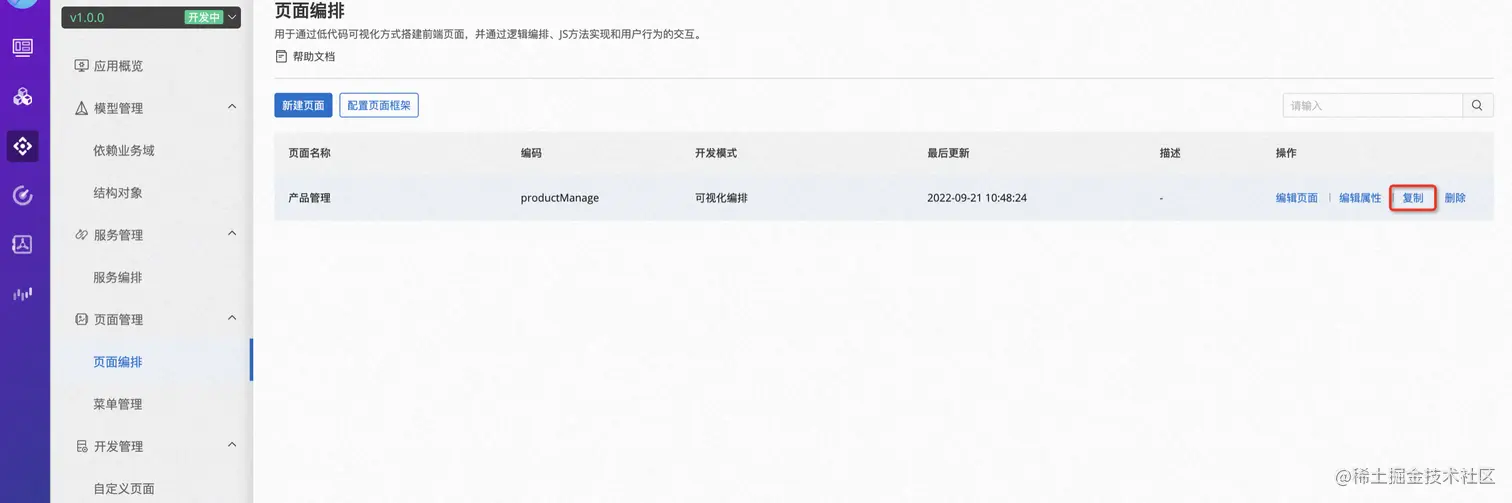
Task: Click the bar chart icon in the purple sidebar
Action: tap(22, 294)
